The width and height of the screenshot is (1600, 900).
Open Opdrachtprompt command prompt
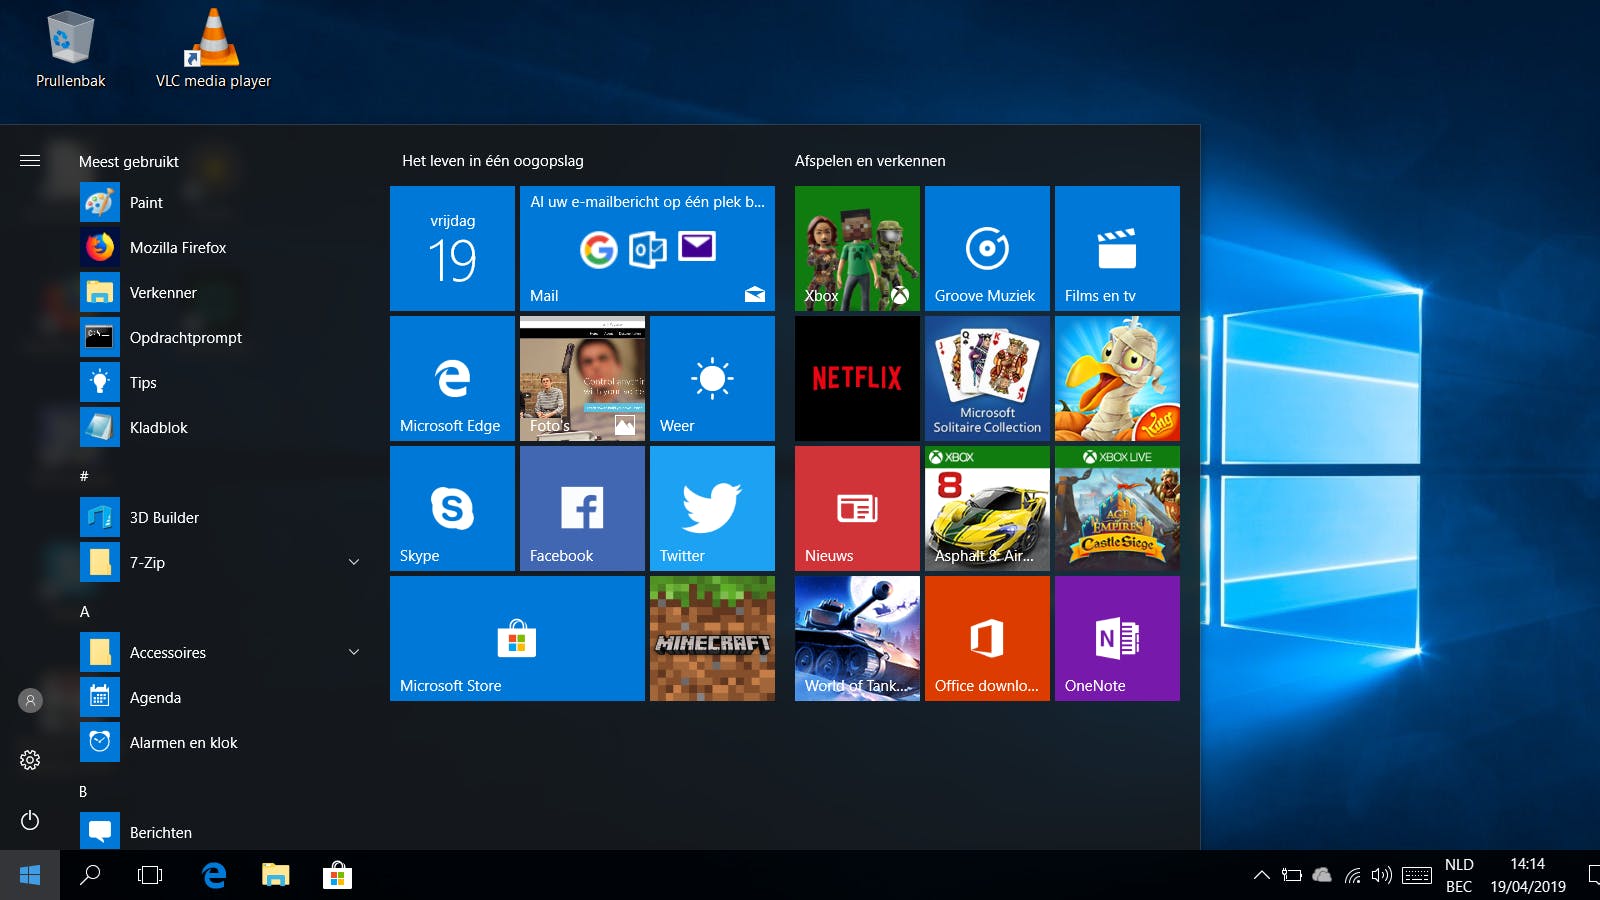[x=220, y=337]
